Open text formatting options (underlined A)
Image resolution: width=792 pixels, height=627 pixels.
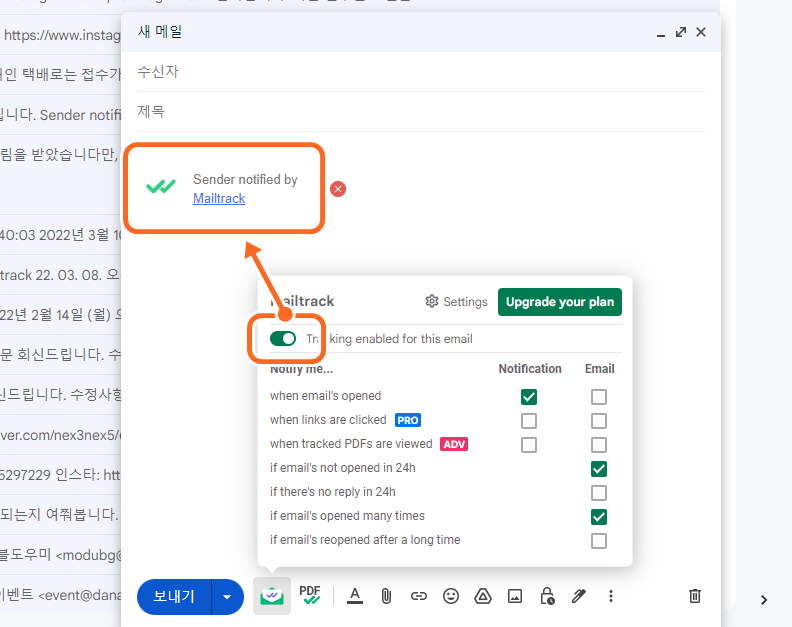point(355,596)
